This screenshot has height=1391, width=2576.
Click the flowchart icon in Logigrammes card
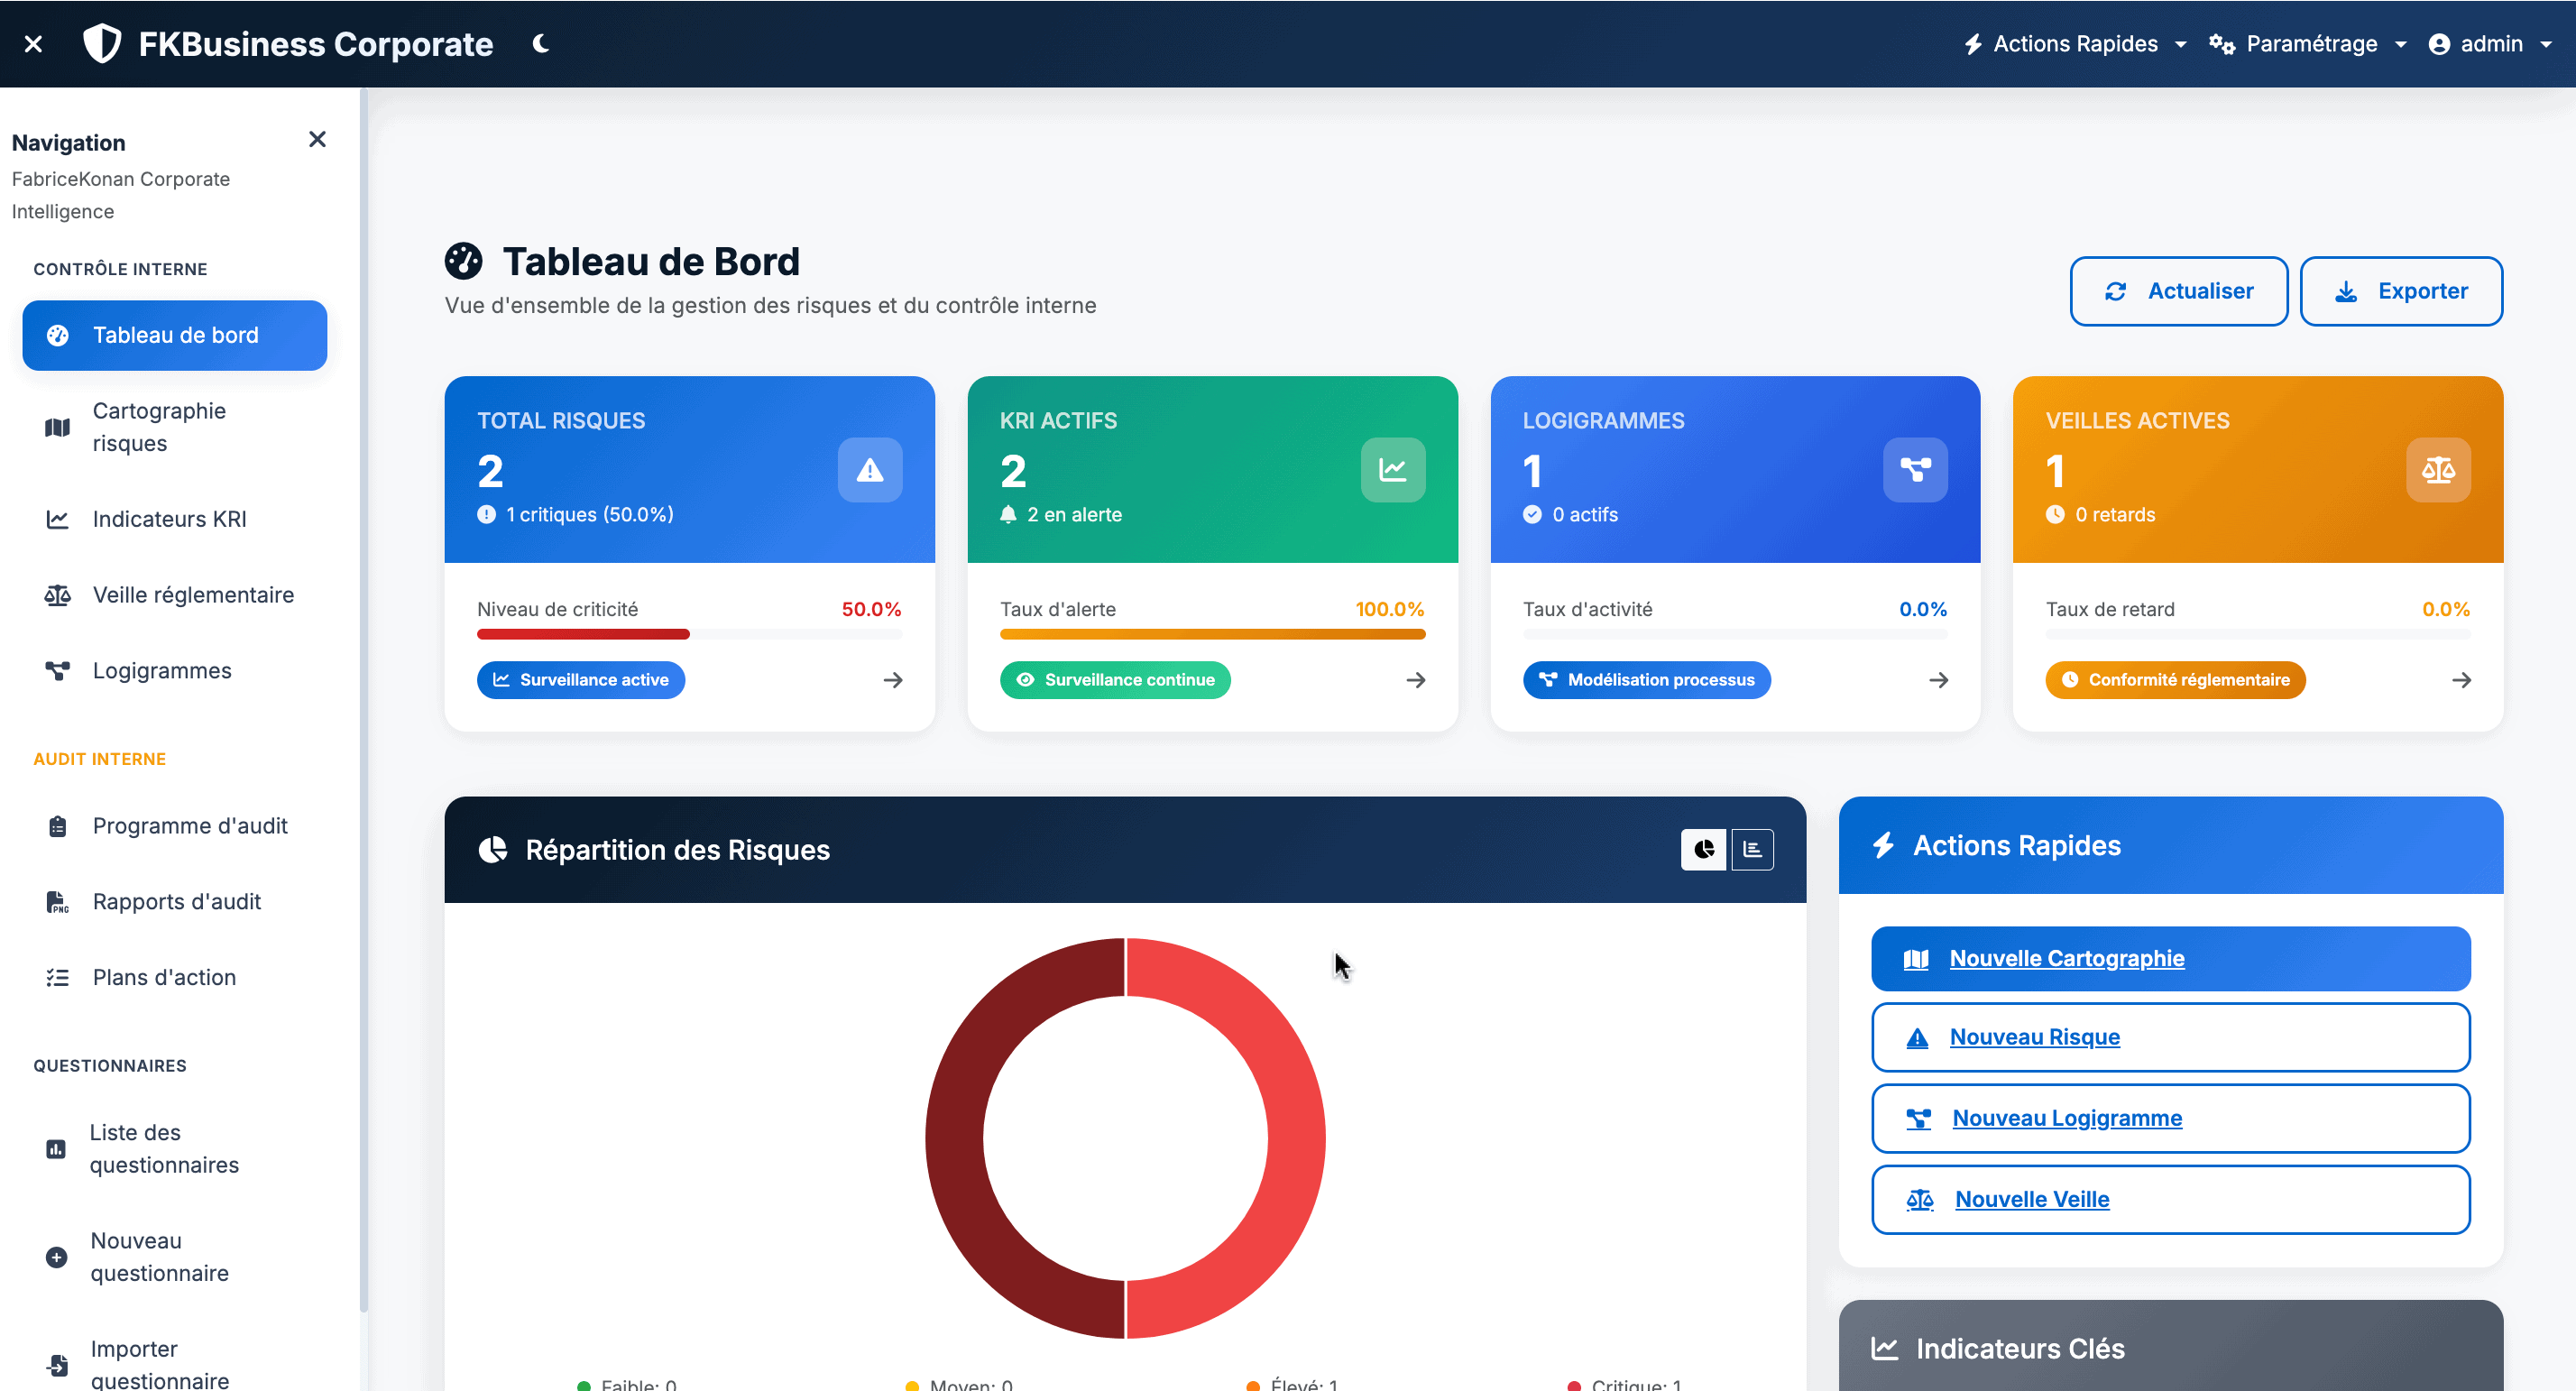pos(1914,470)
